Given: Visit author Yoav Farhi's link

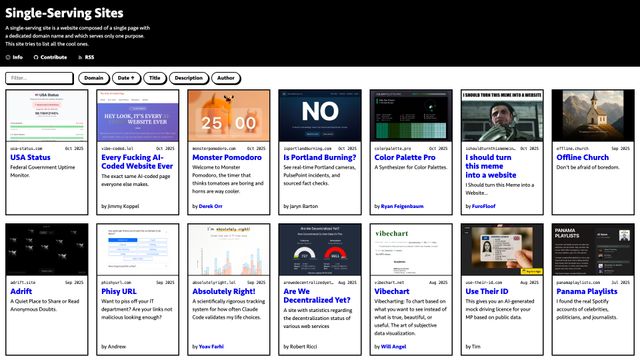Looking at the screenshot, I should (x=211, y=347).
